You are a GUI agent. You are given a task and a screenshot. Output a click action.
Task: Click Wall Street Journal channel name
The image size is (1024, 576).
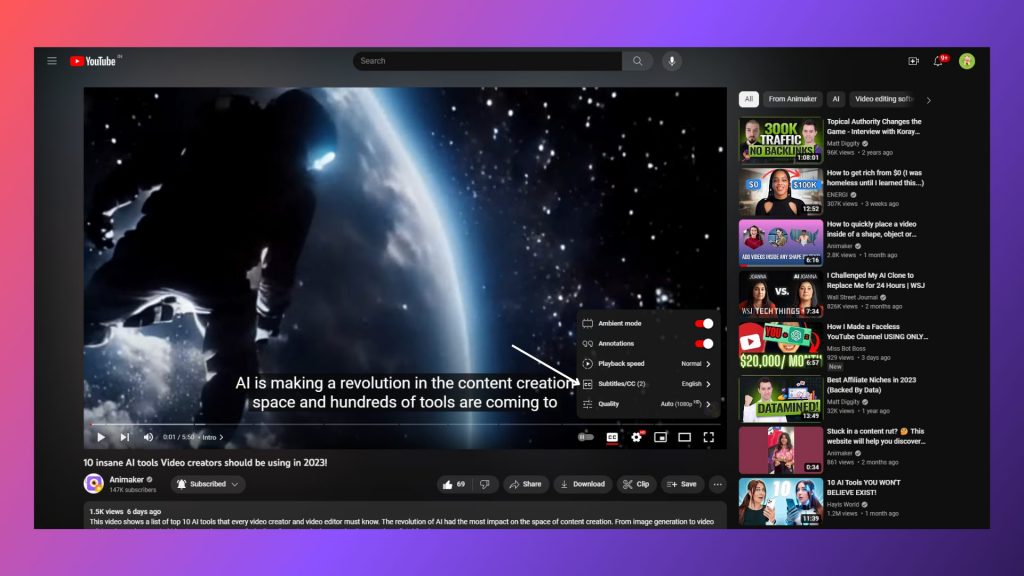pyautogui.click(x=852, y=297)
